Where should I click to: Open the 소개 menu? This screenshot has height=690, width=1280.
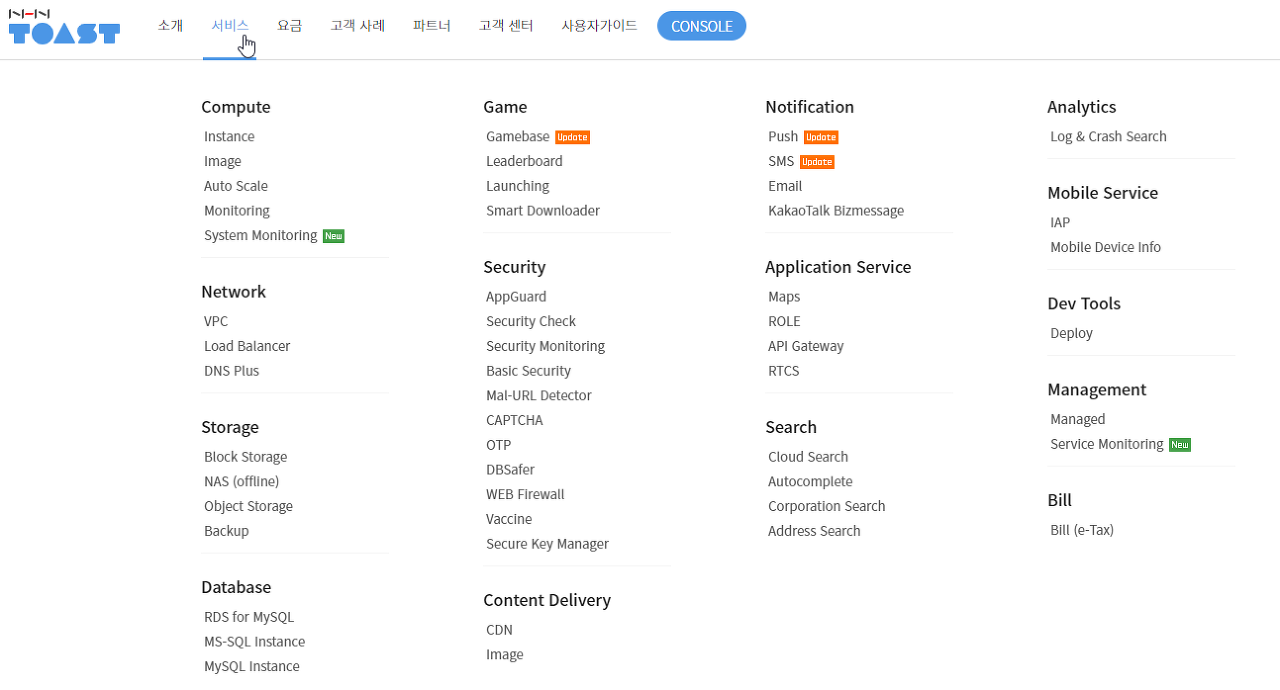point(170,26)
